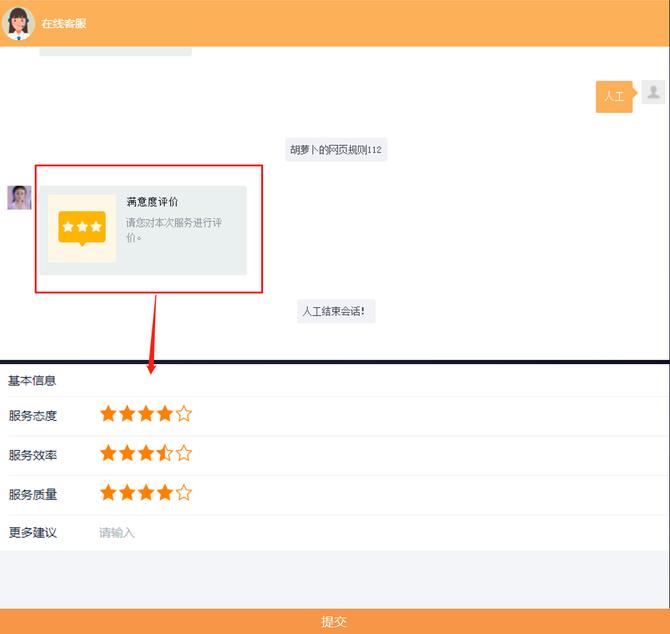Set 服务效率 rating to second star
This screenshot has height=634, width=670.
127,454
